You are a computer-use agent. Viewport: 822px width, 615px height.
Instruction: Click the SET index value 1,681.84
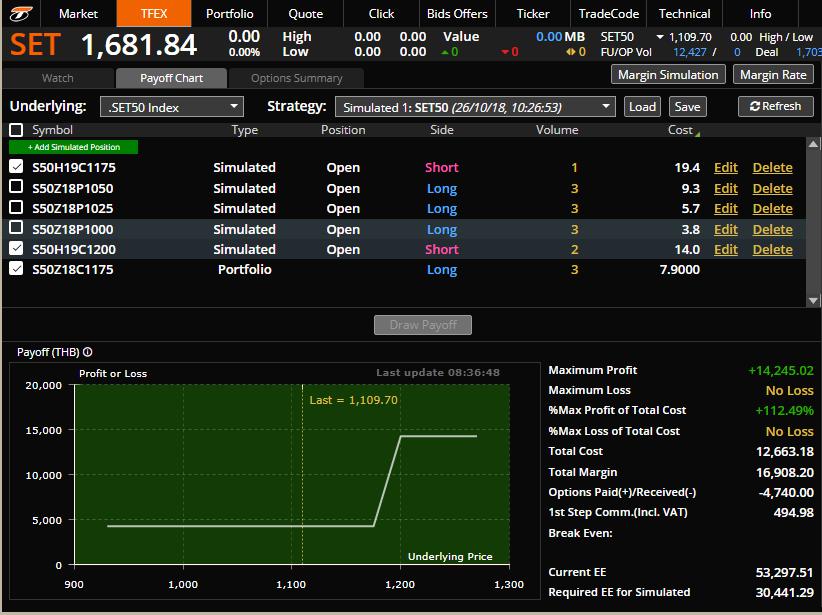[x=139, y=45]
